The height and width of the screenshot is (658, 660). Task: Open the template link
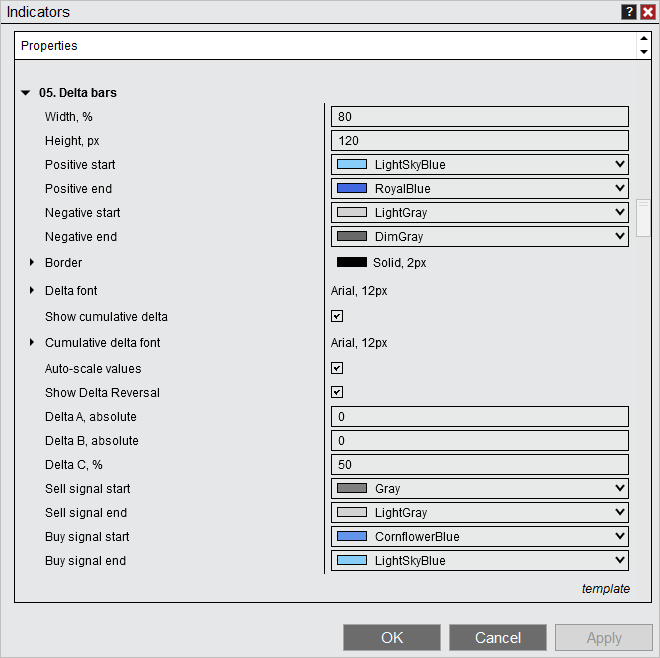(605, 589)
